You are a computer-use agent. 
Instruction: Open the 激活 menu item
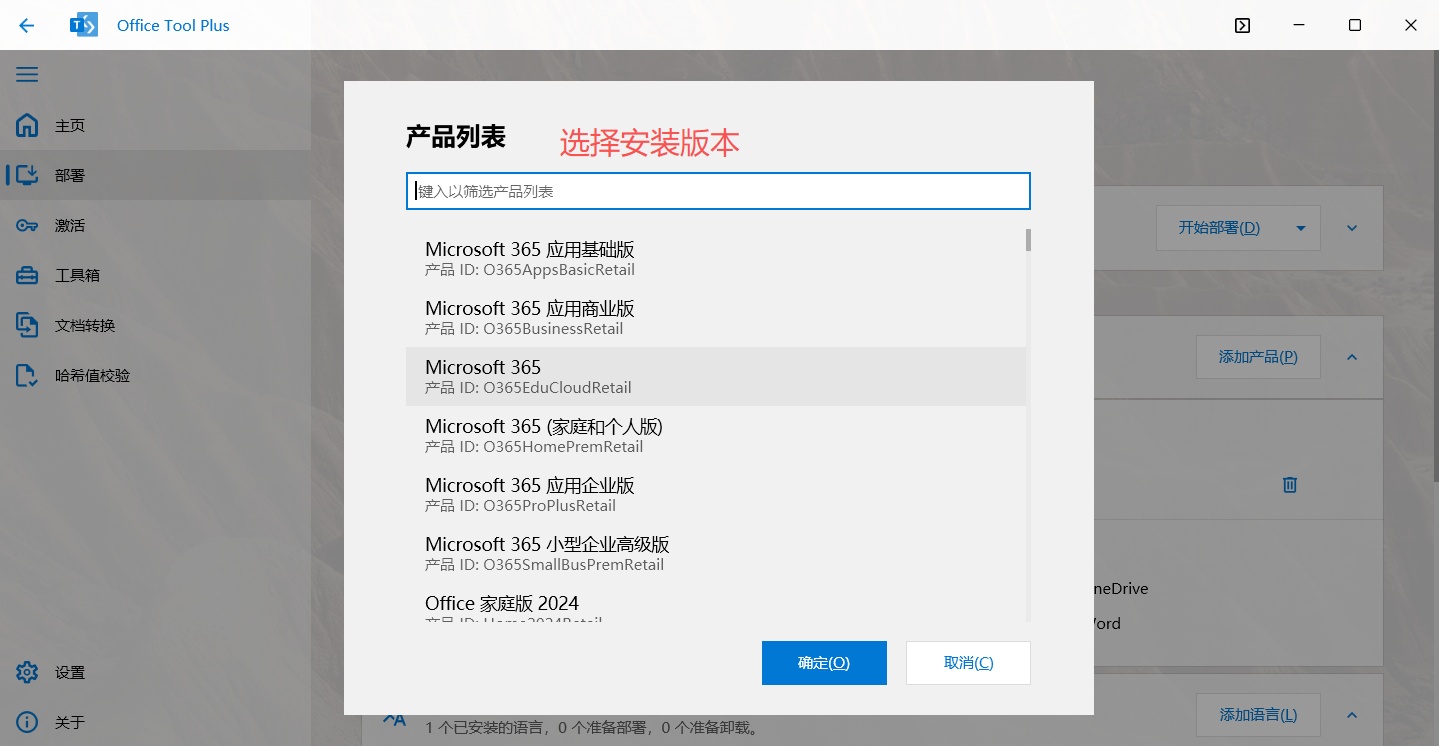155,225
